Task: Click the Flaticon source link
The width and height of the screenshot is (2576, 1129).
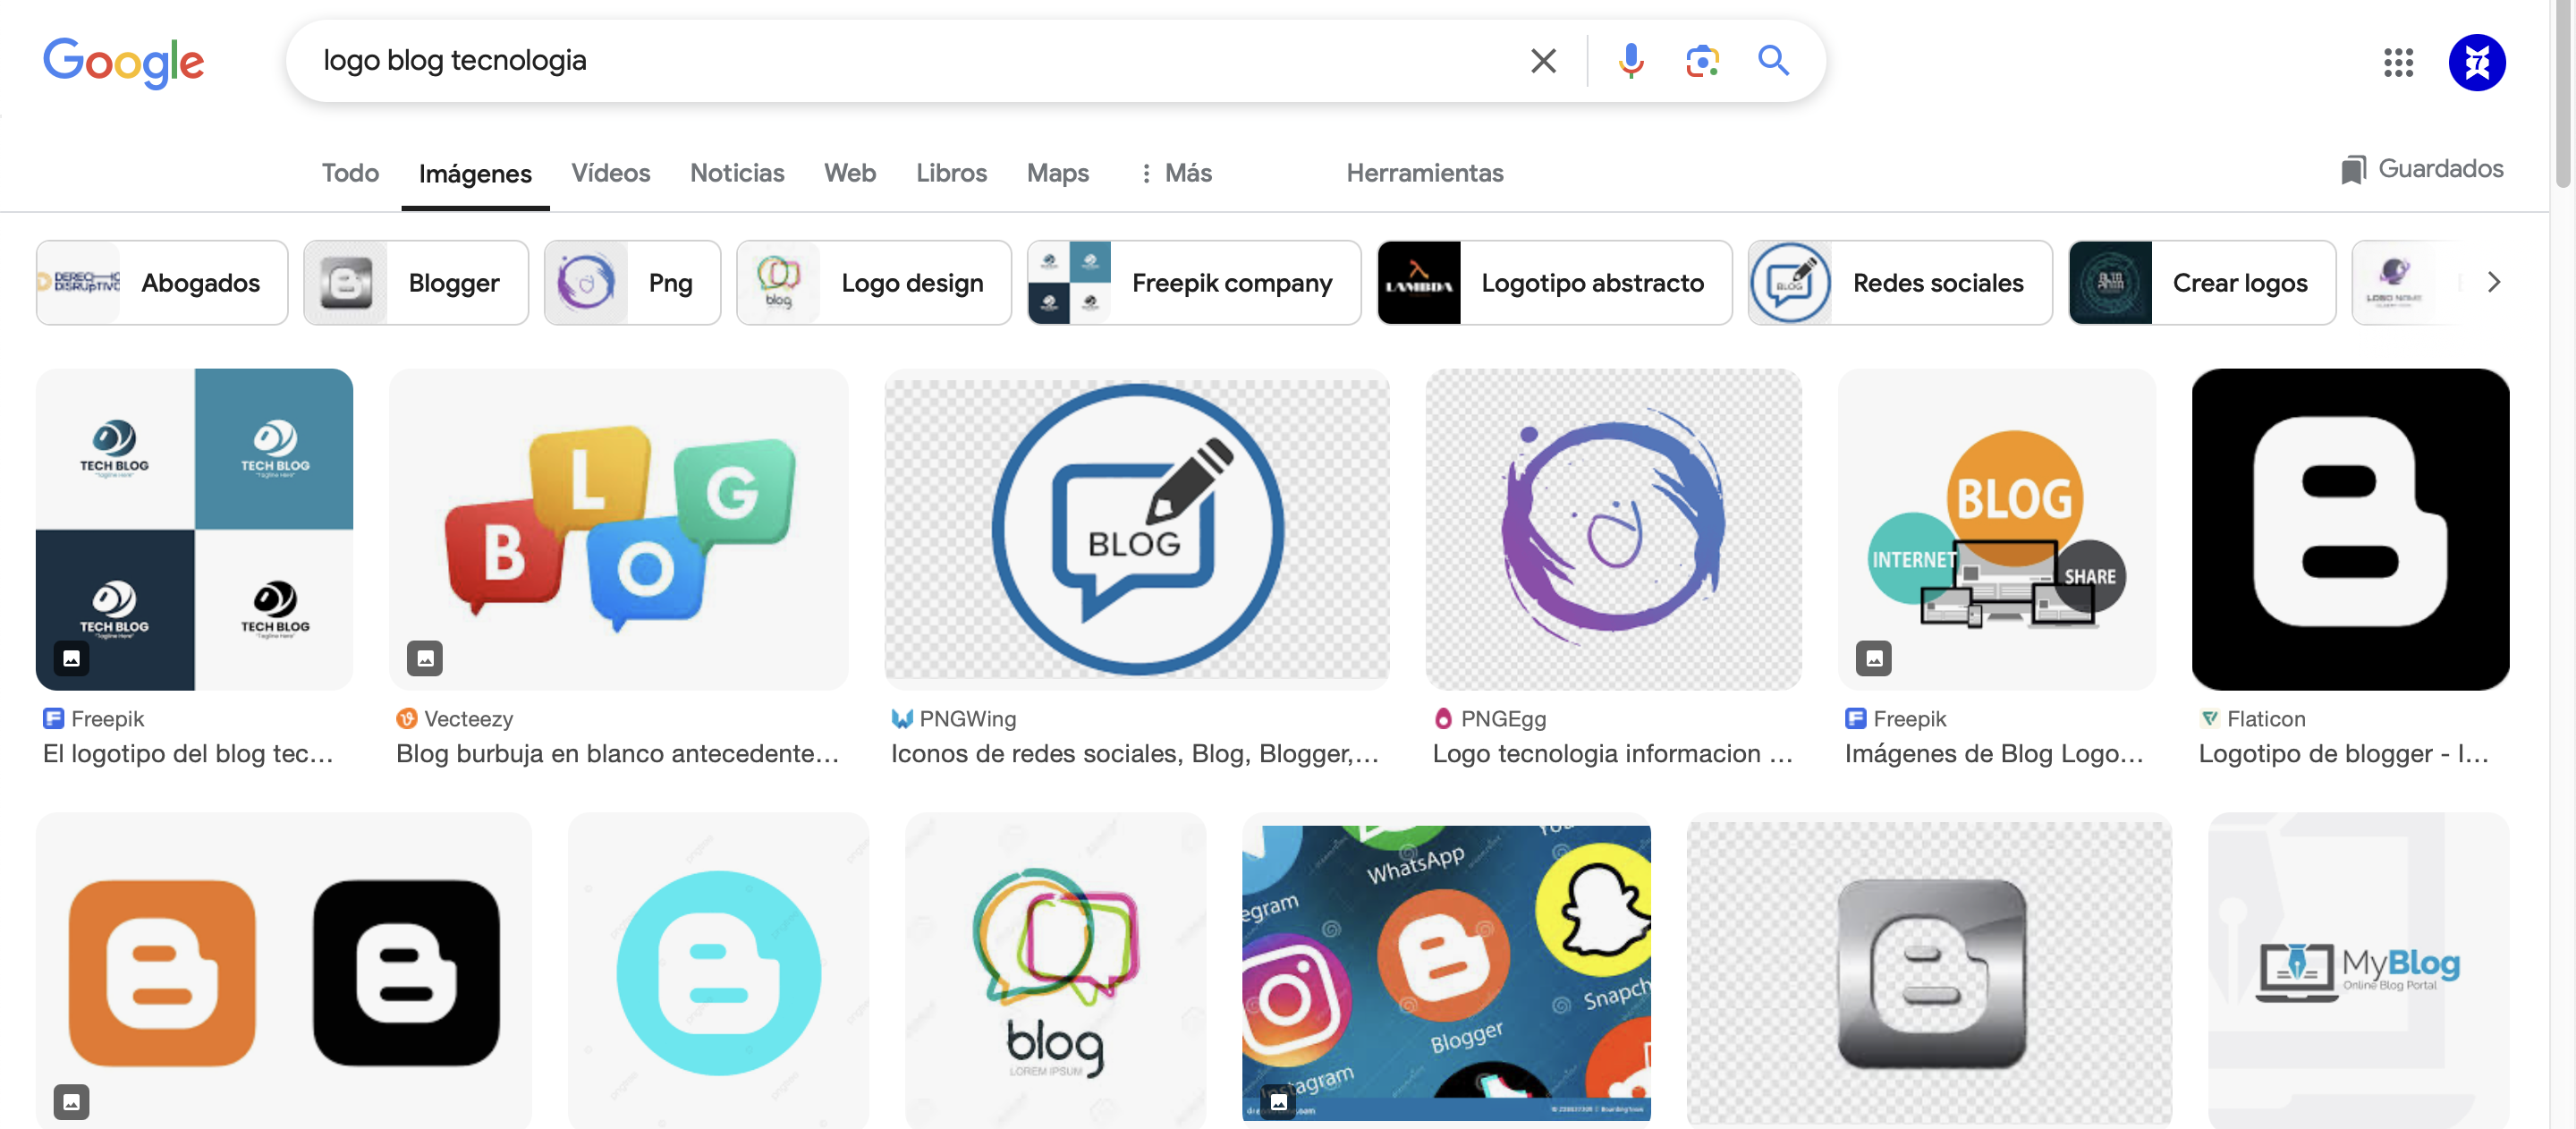Action: tap(2253, 719)
